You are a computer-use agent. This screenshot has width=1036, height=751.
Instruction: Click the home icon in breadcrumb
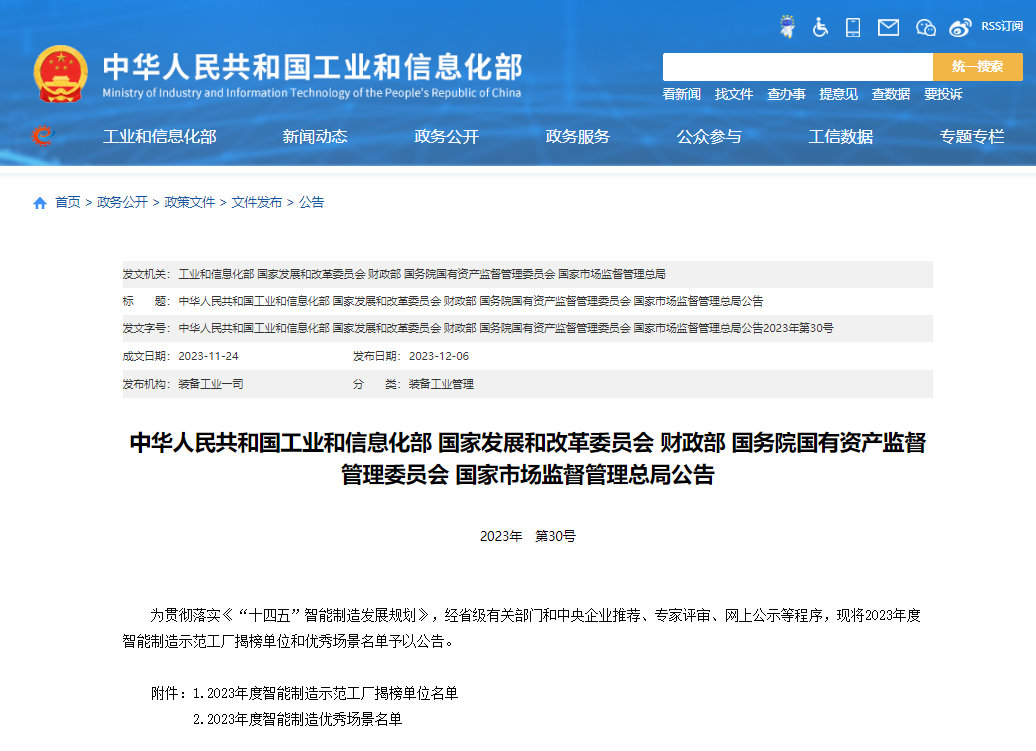[x=40, y=203]
